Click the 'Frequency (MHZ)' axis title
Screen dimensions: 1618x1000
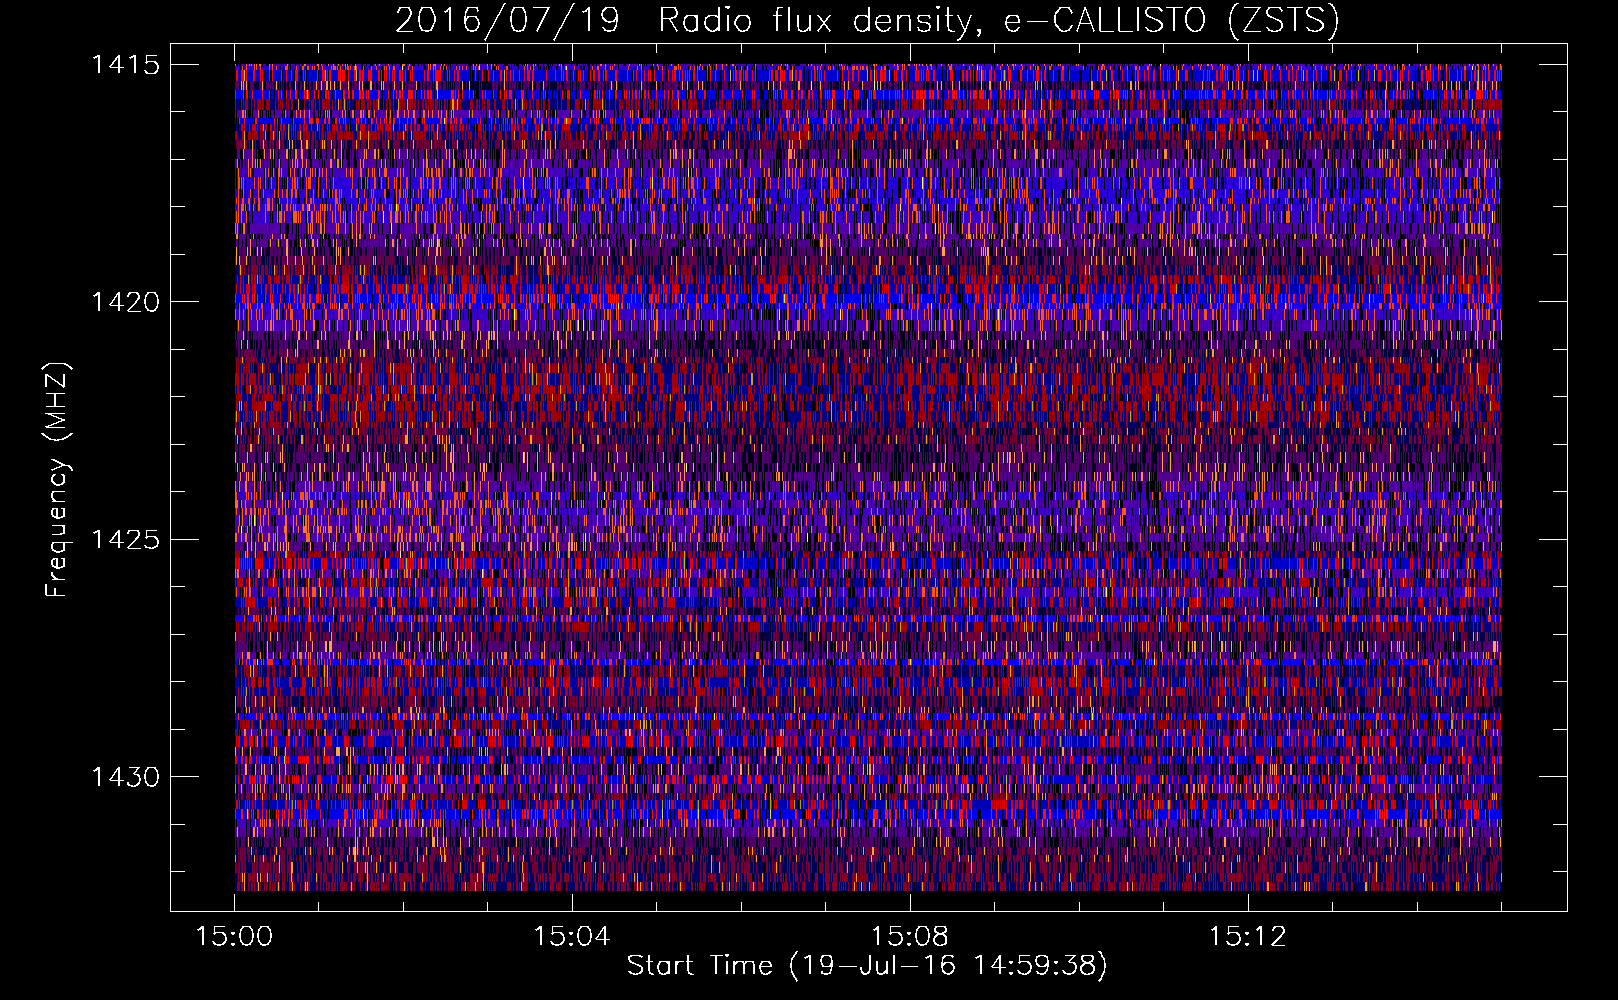[58, 479]
